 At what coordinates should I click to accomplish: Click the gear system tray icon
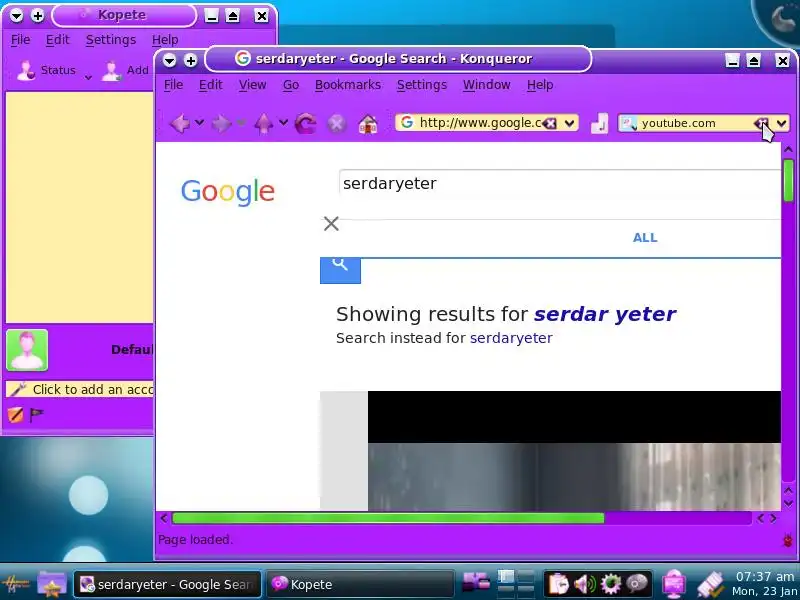[611, 584]
